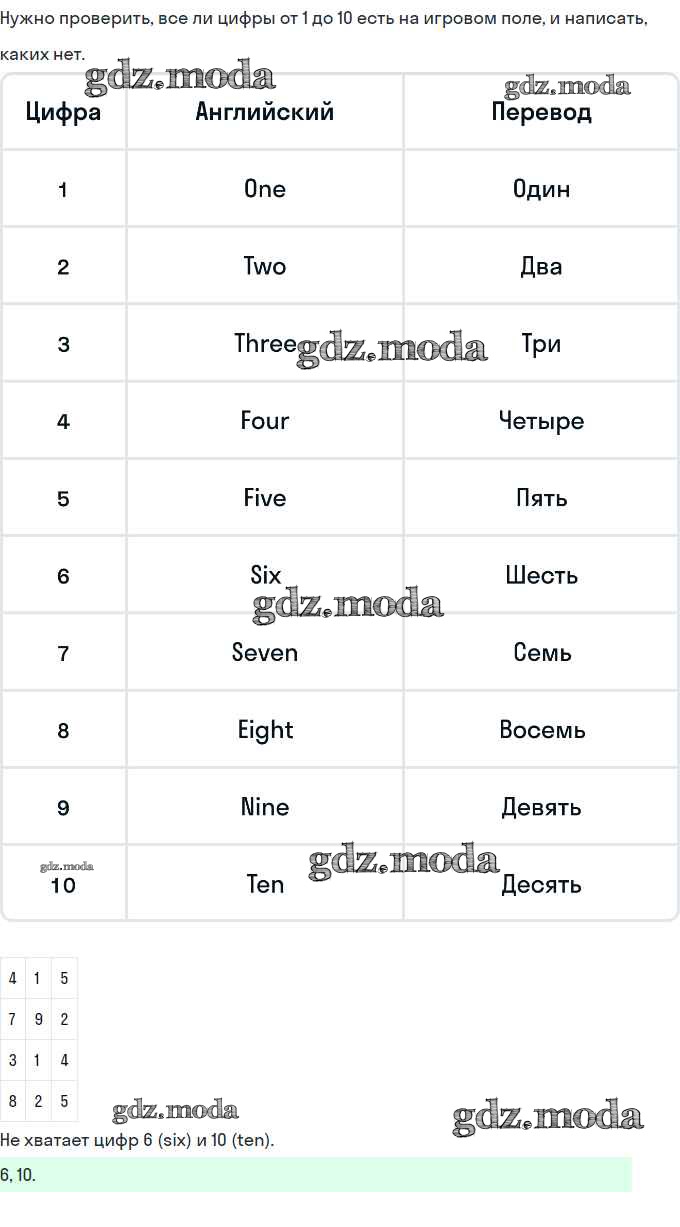
Task: Click the translation 'Восемь'
Action: 541,730
